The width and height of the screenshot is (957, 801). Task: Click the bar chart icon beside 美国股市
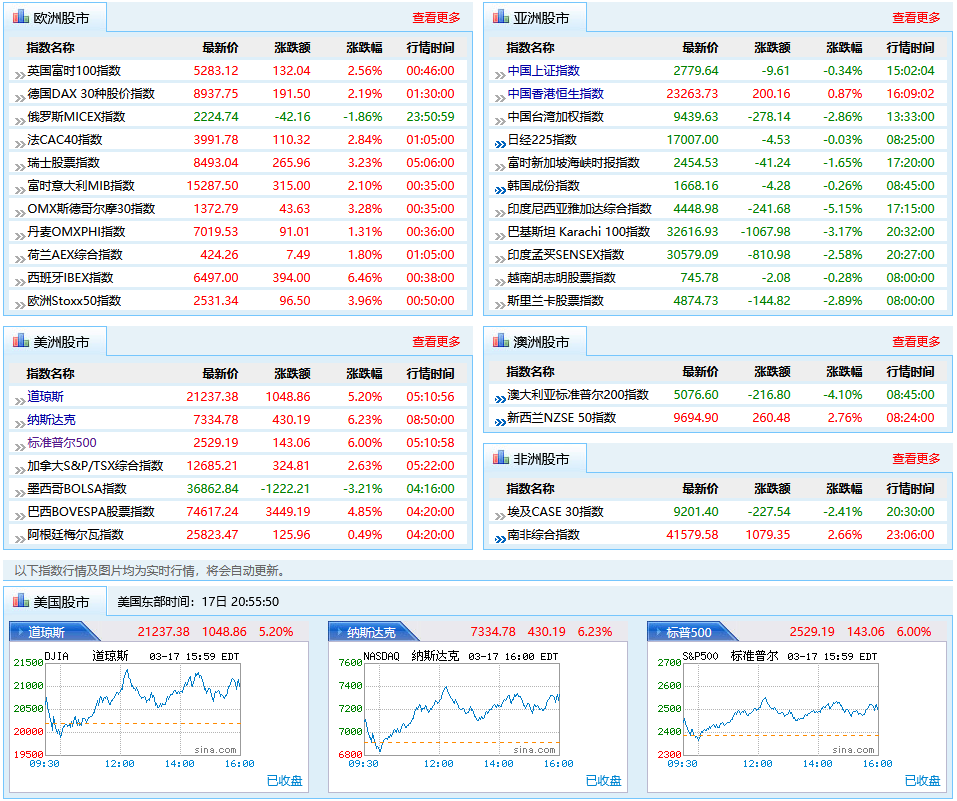21,601
